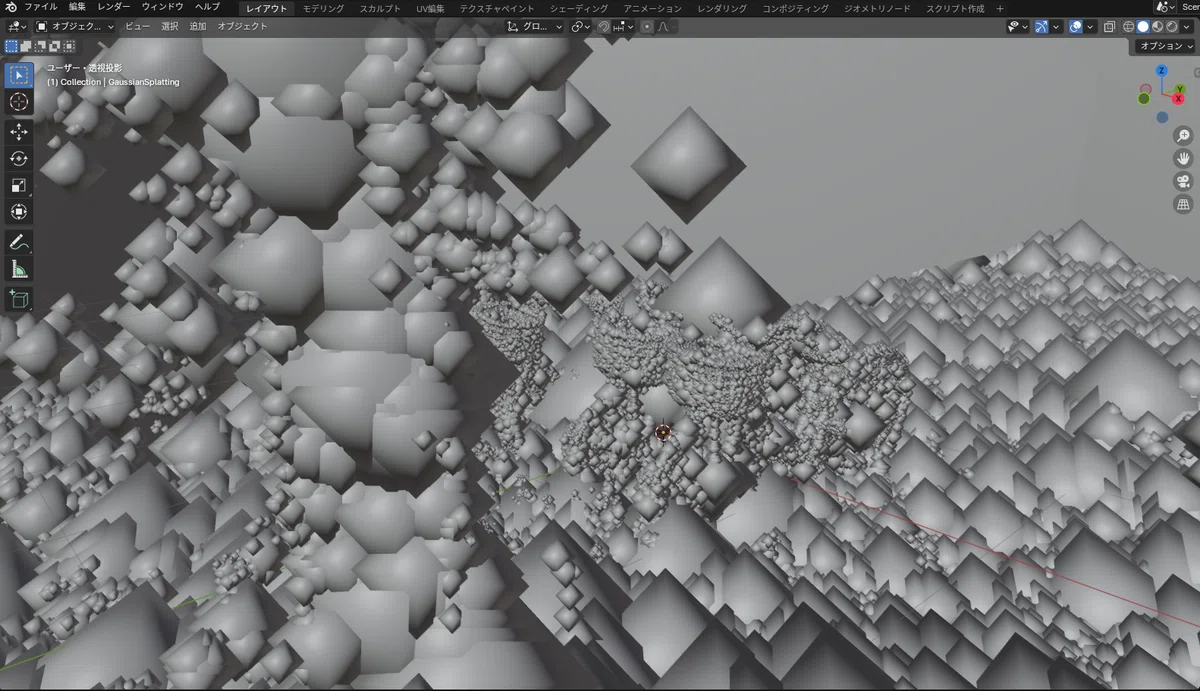Open transform orientation Global dropdown
The width and height of the screenshot is (1200, 691).
pos(535,27)
